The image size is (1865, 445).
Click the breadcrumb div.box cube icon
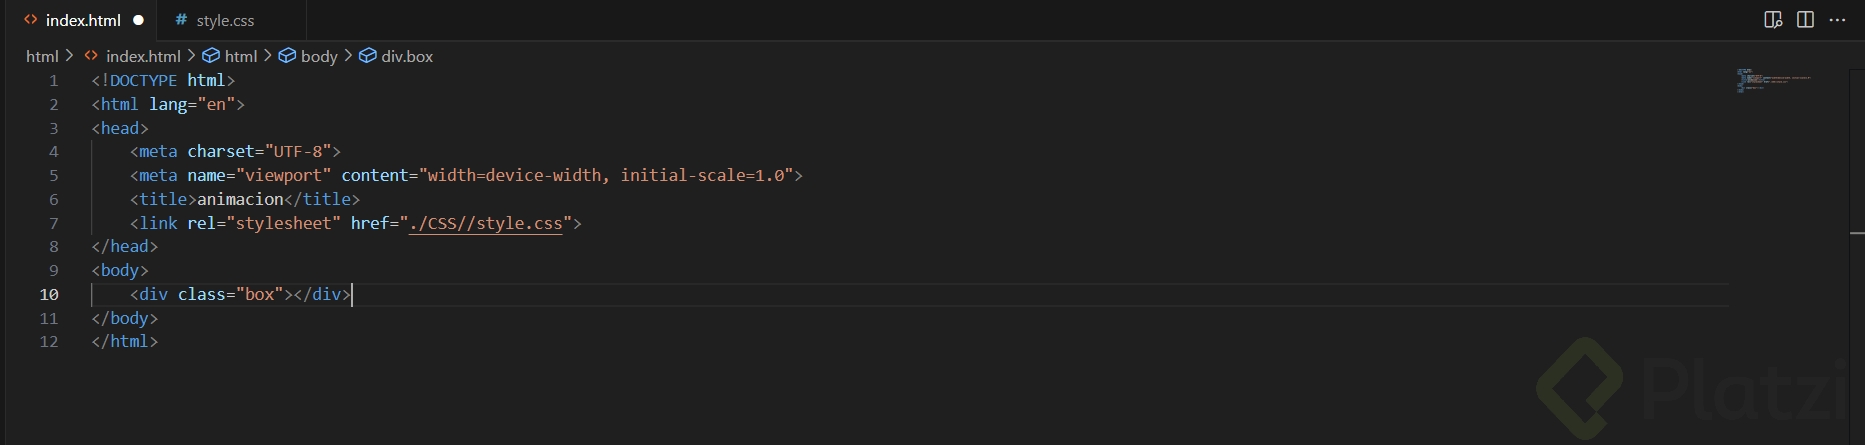coord(367,56)
